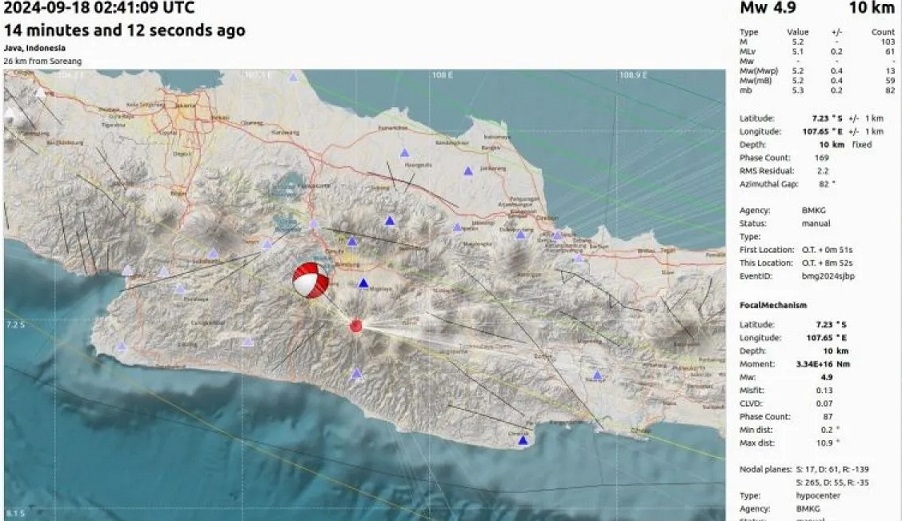Image resolution: width=902 pixels, height=521 pixels.
Task: Click the '8.1 S' latitude grid label
Action: pos(16,514)
